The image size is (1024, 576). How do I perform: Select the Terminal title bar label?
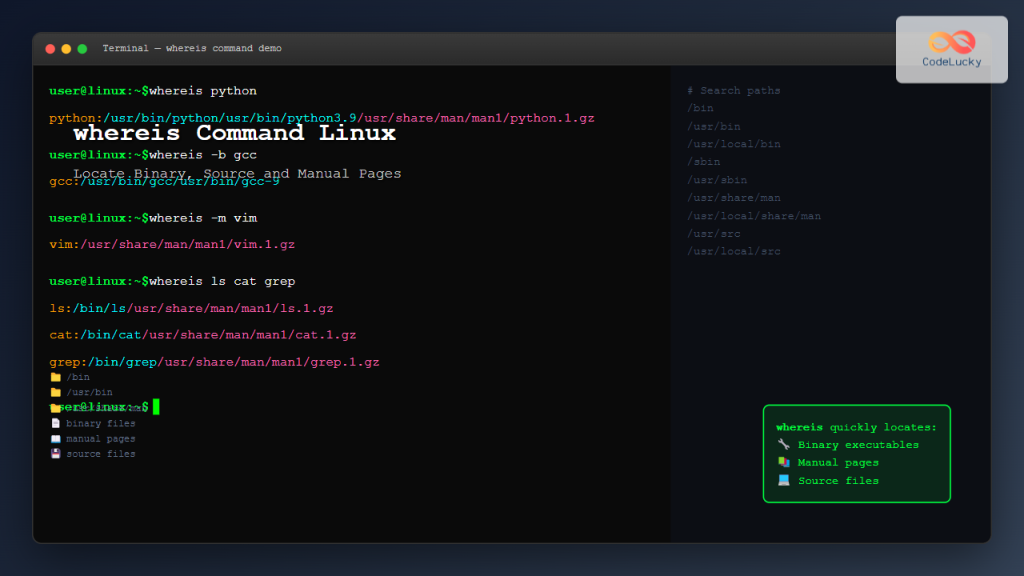pyautogui.click(x=191, y=47)
